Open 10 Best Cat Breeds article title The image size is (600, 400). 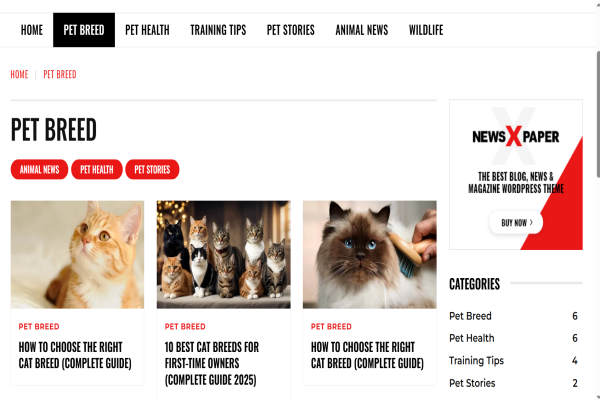click(x=212, y=363)
